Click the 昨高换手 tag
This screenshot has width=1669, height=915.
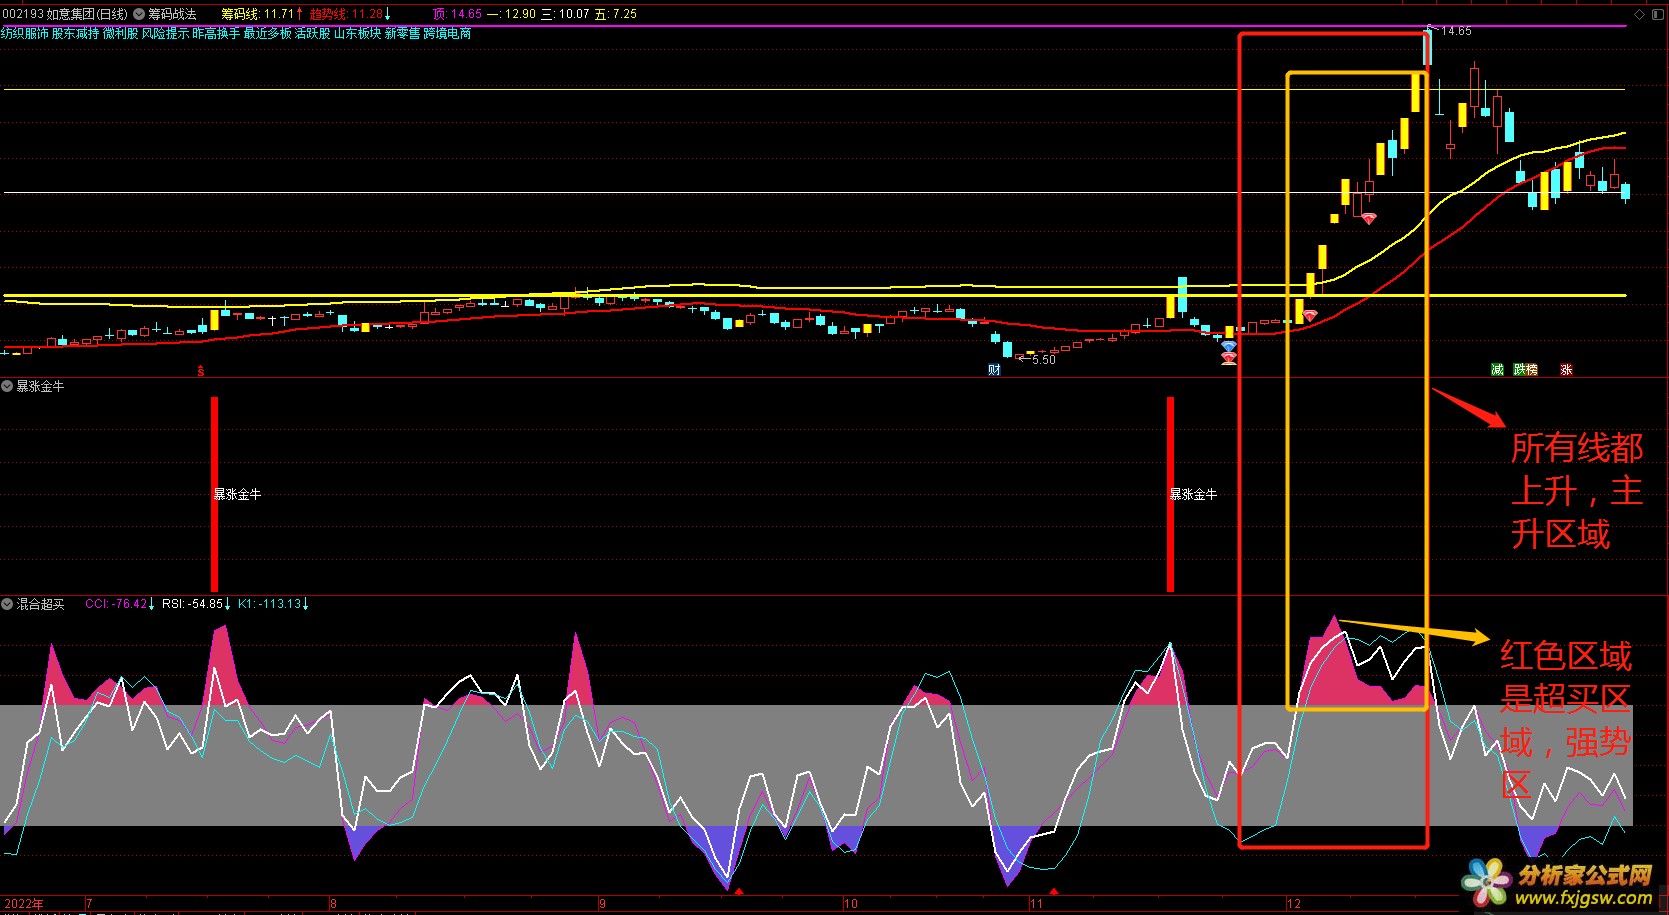(x=216, y=33)
